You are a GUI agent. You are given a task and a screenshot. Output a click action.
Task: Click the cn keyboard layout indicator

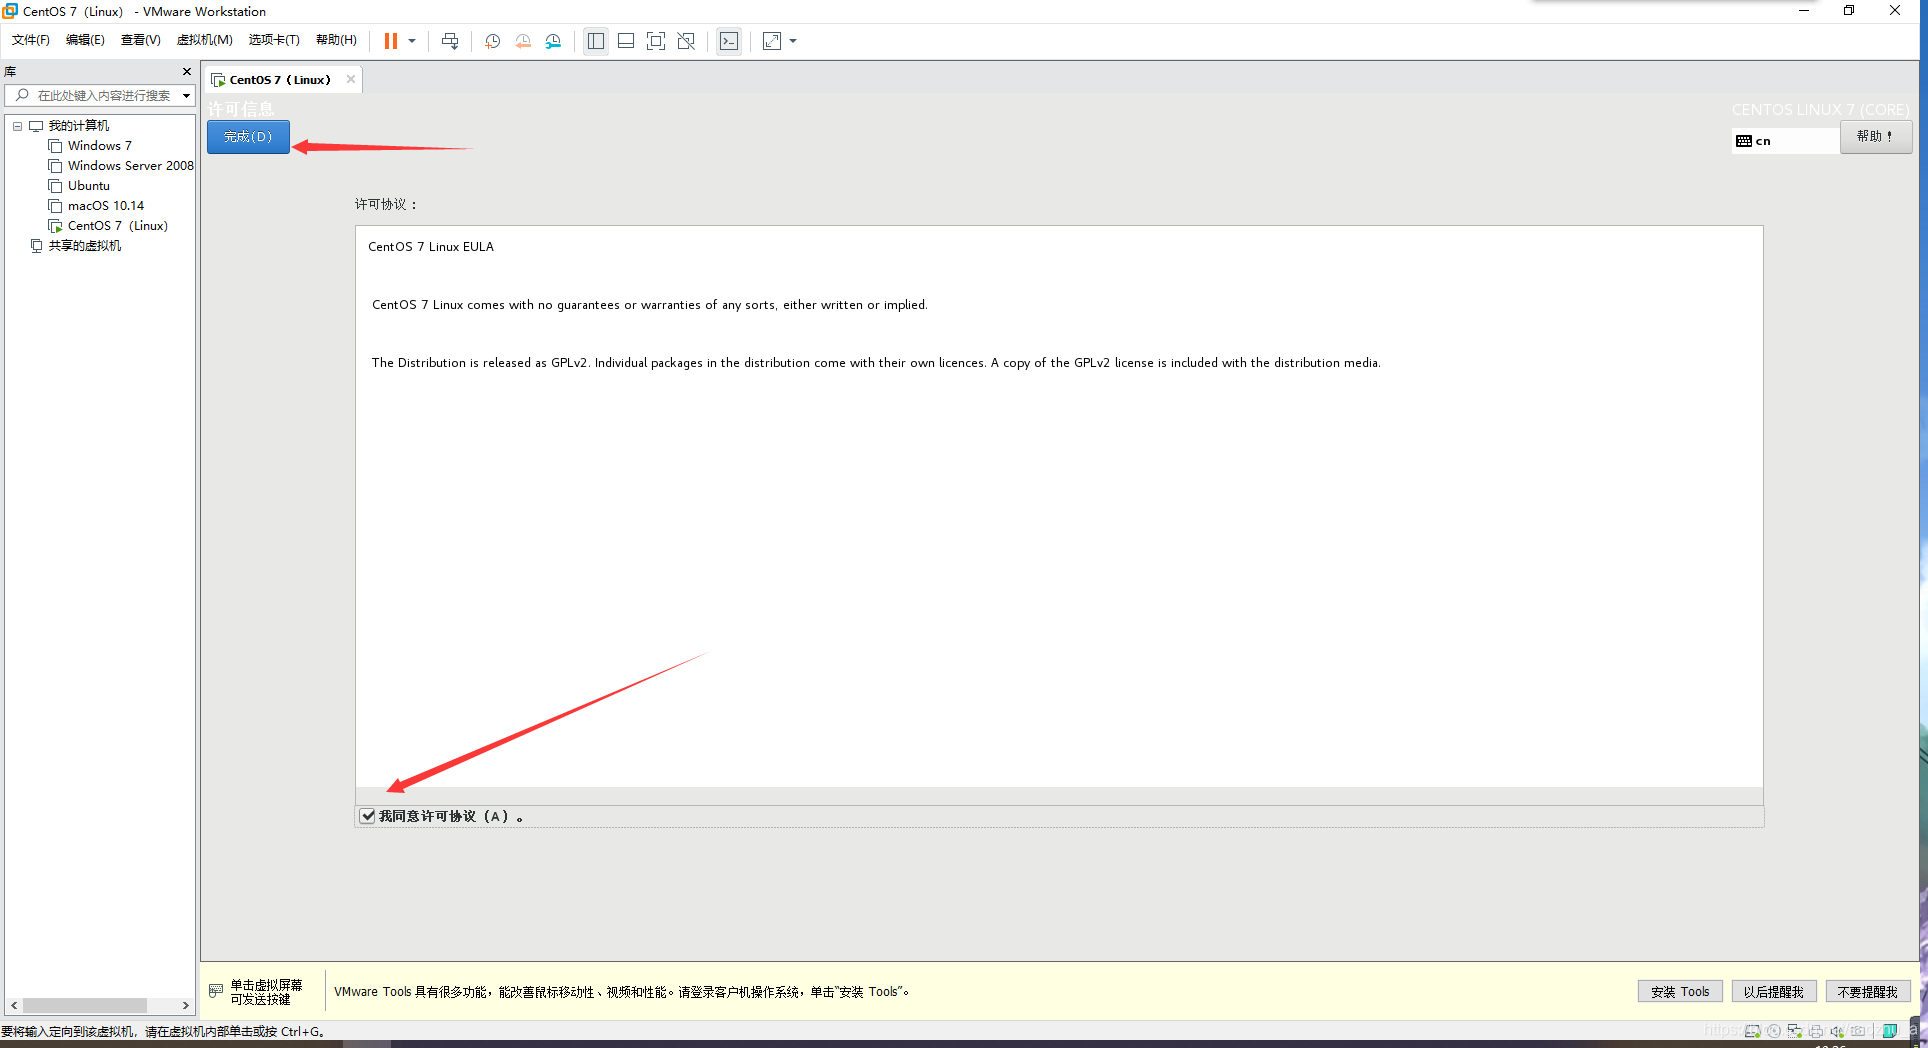pyautogui.click(x=1786, y=141)
